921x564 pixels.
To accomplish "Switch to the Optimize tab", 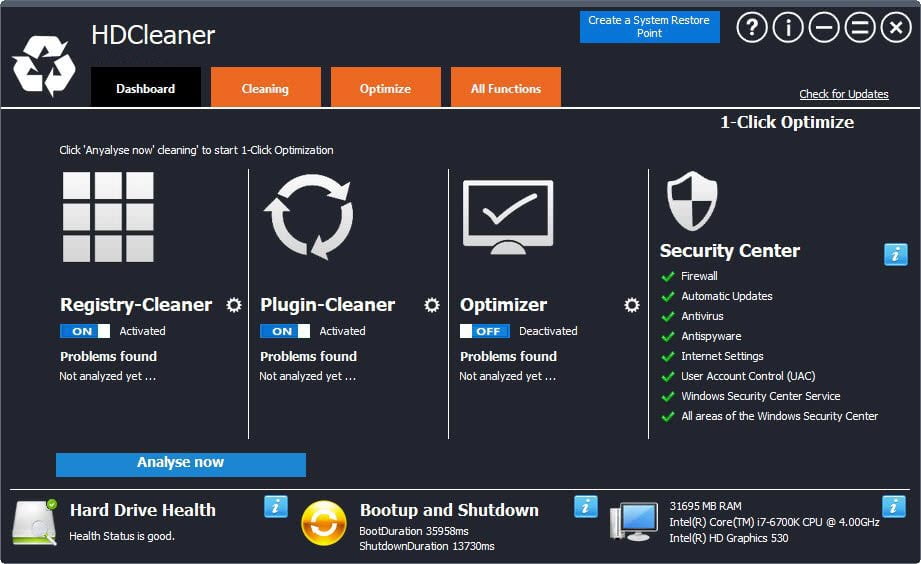I will click(385, 87).
